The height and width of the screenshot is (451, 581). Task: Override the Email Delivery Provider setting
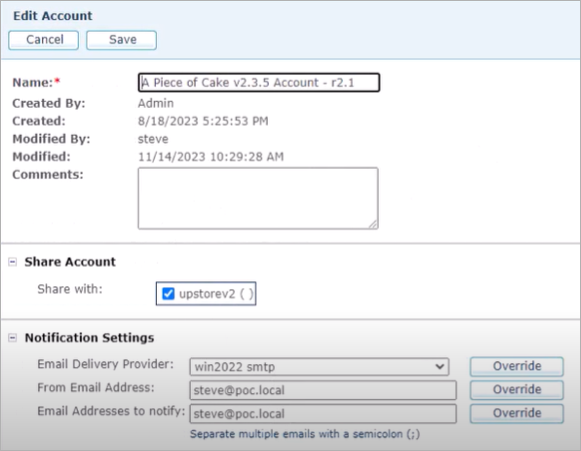(x=517, y=367)
